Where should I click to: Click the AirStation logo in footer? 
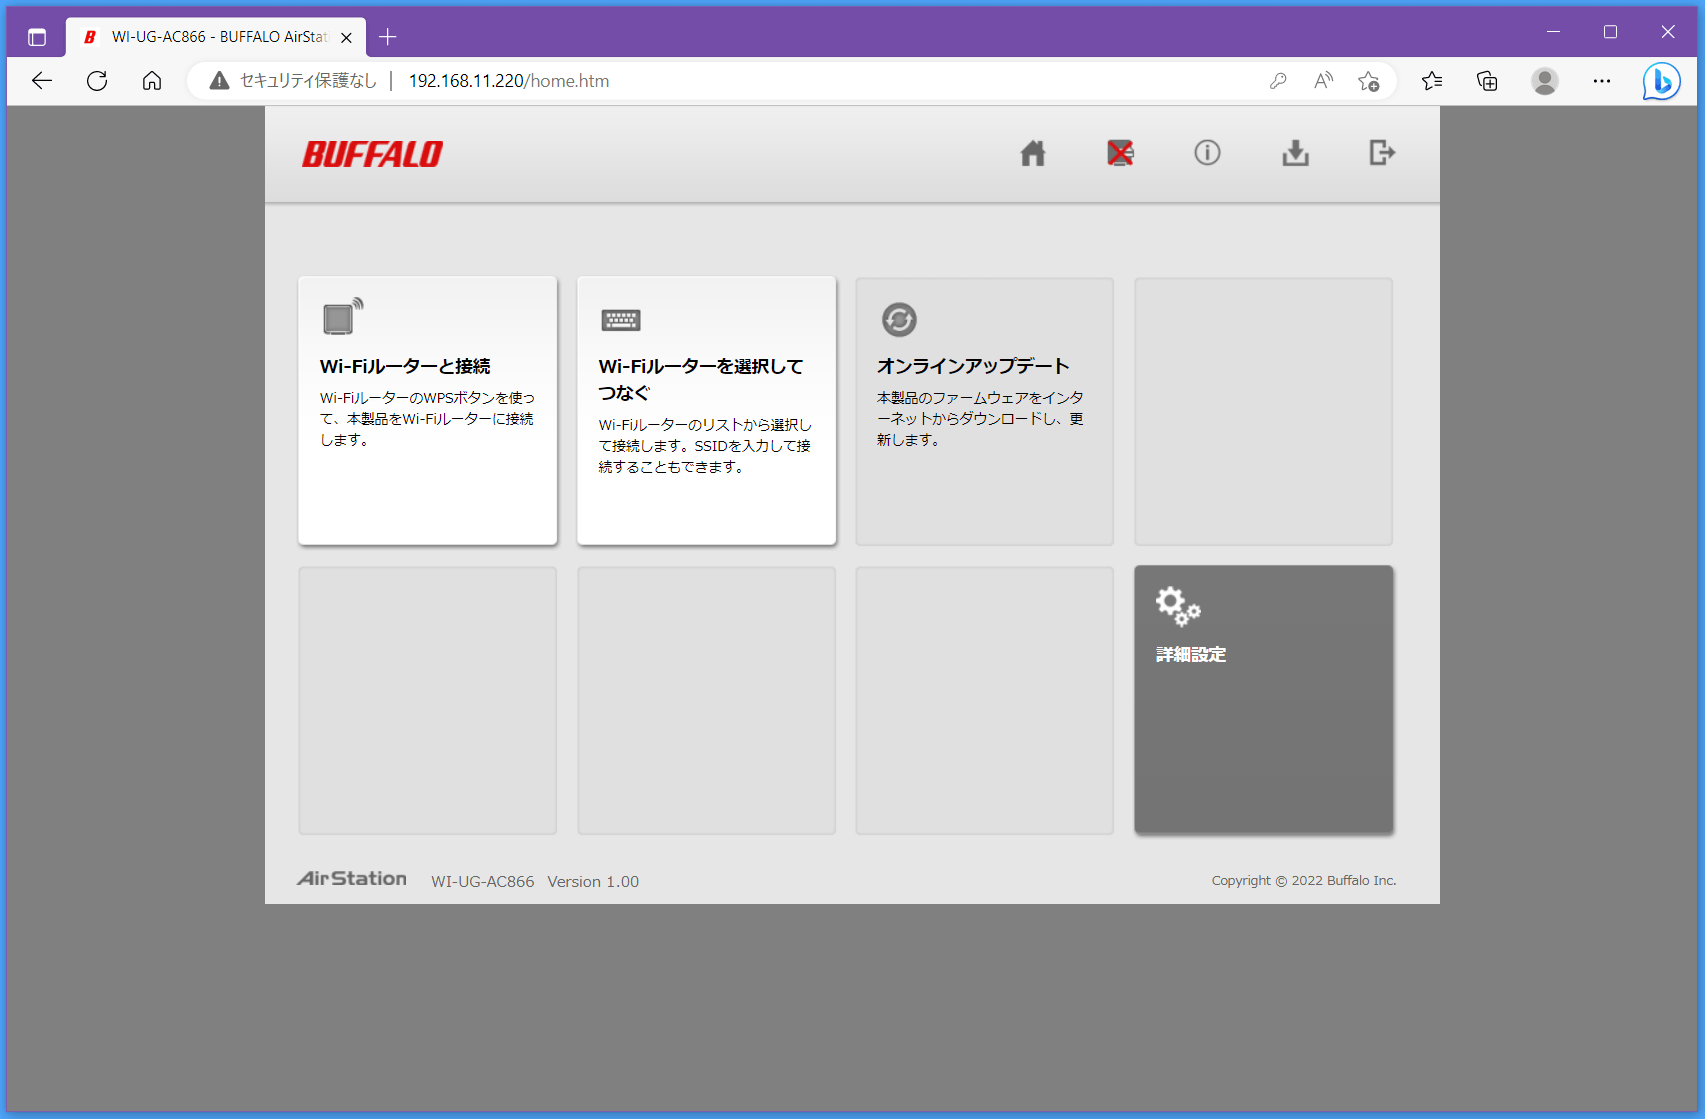tap(352, 879)
